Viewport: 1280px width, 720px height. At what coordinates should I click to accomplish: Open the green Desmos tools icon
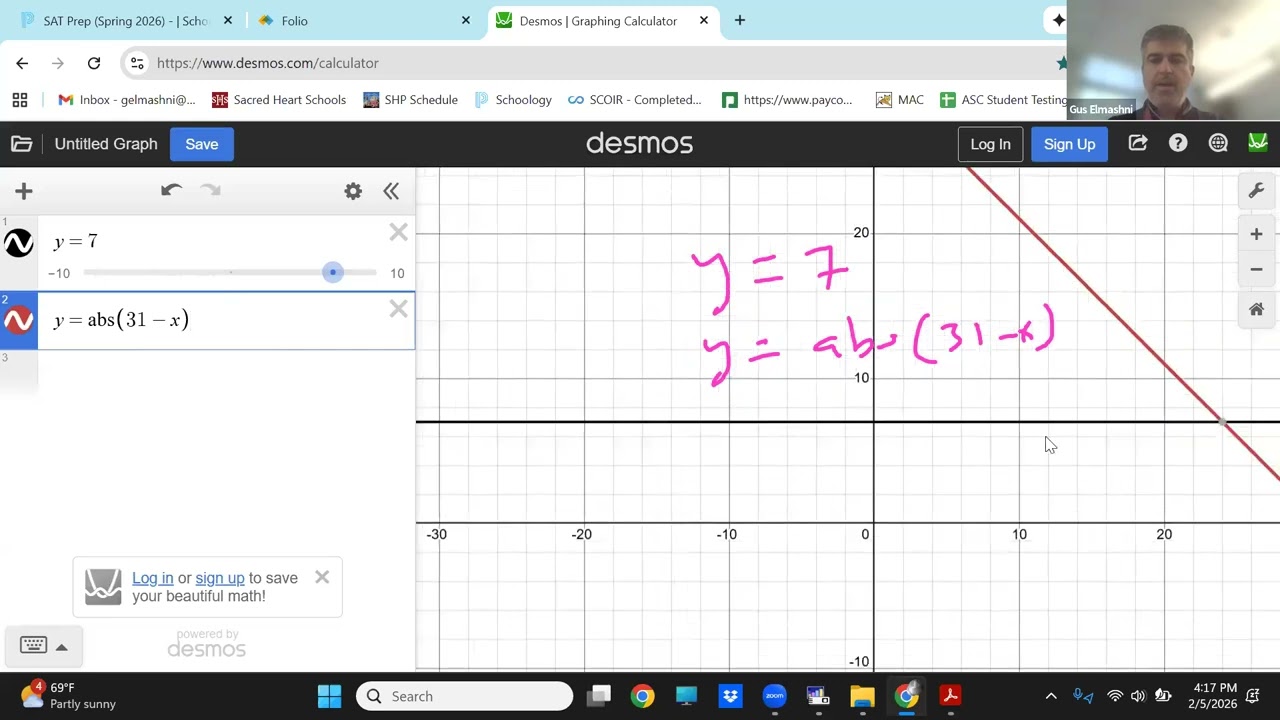tap(1258, 144)
